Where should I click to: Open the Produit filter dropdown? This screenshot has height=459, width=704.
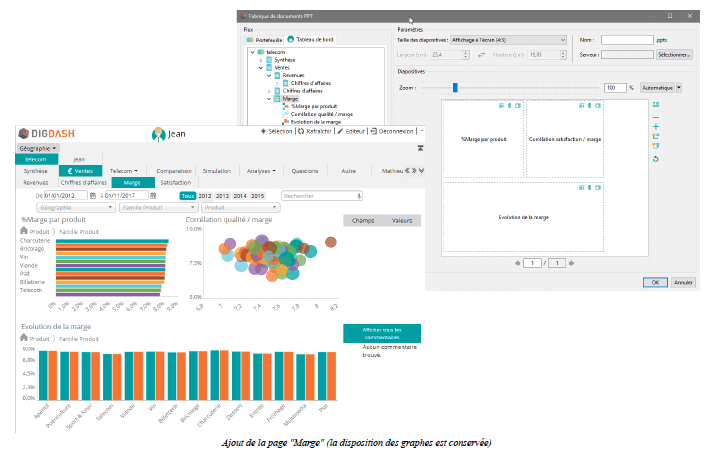click(x=241, y=207)
